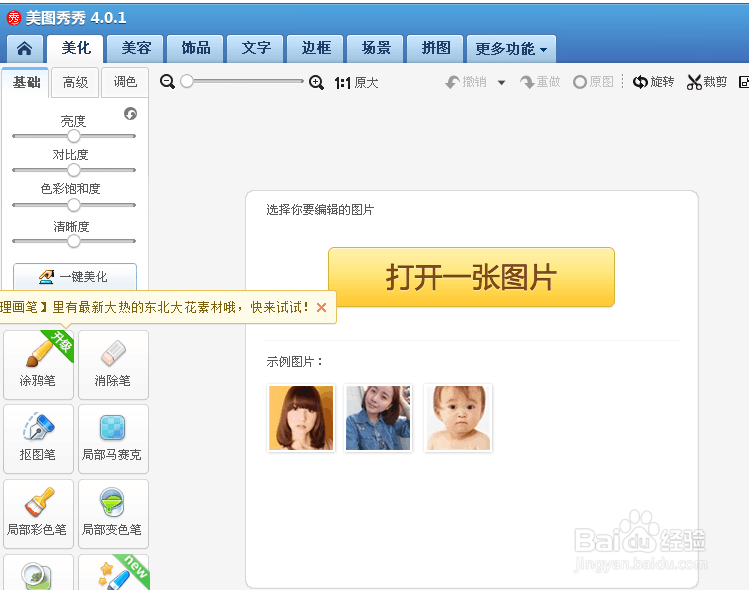Click the zoom slider handle
The width and height of the screenshot is (749, 590).
point(187,81)
